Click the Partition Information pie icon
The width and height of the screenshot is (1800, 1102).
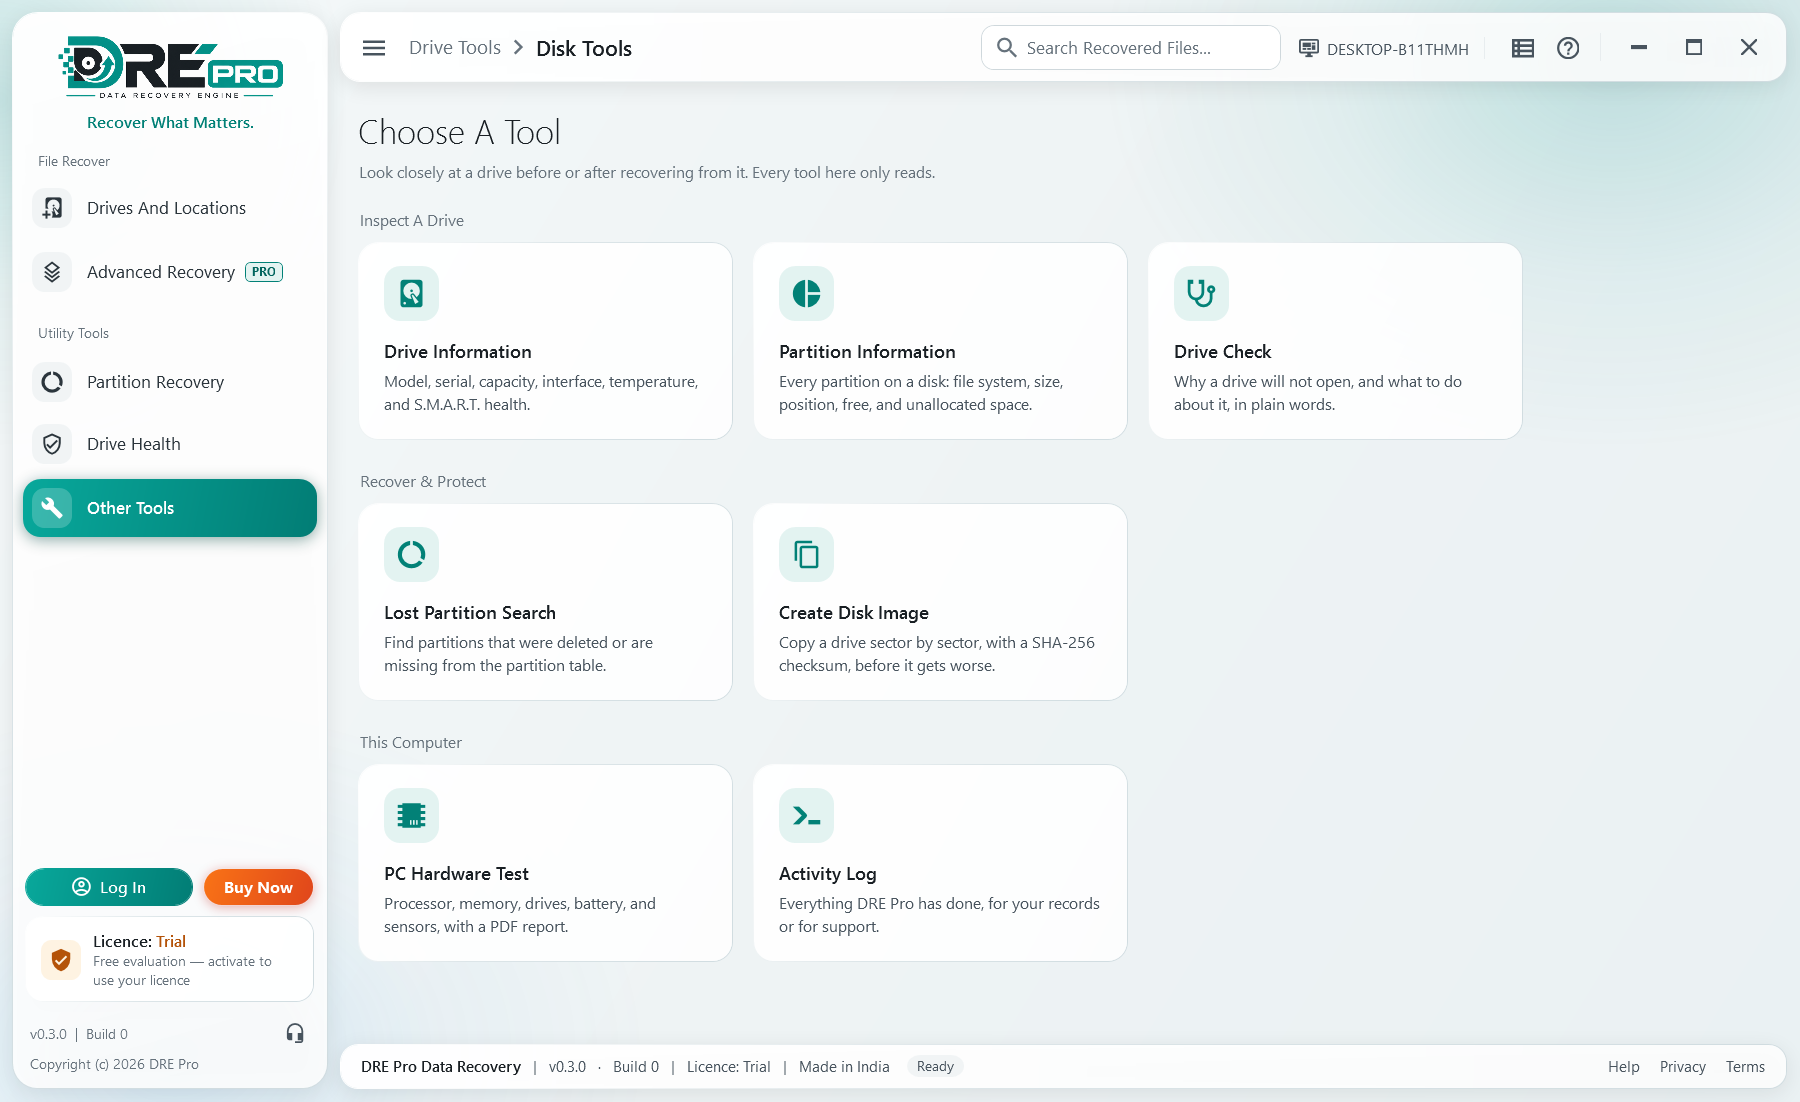tap(806, 293)
